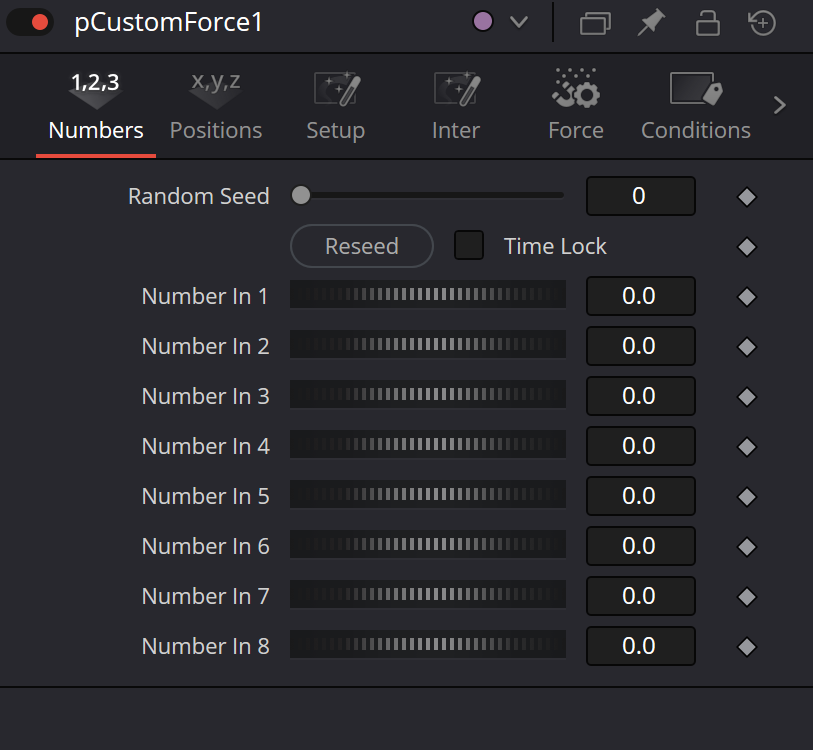Click the purple node color dot
This screenshot has height=750, width=813.
click(x=483, y=22)
